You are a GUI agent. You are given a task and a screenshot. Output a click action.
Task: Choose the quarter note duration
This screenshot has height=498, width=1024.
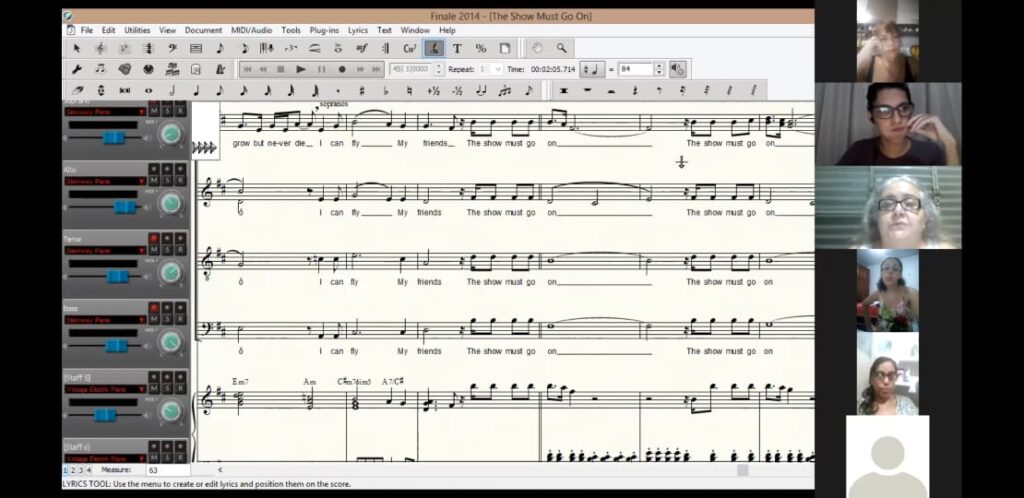point(196,91)
